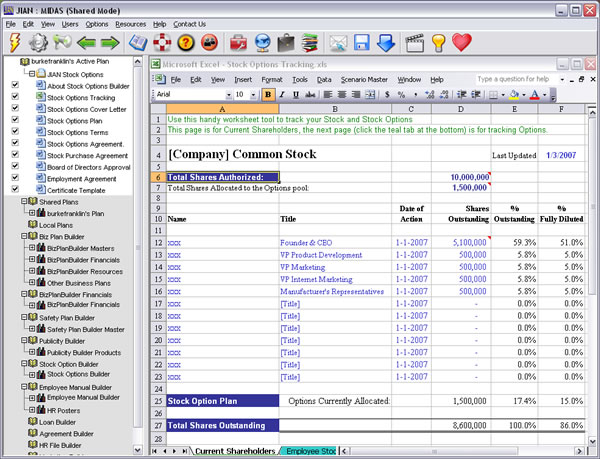Expand the BizPlanBuilder Masters node
This screenshot has height=459, width=600.
coord(32,247)
